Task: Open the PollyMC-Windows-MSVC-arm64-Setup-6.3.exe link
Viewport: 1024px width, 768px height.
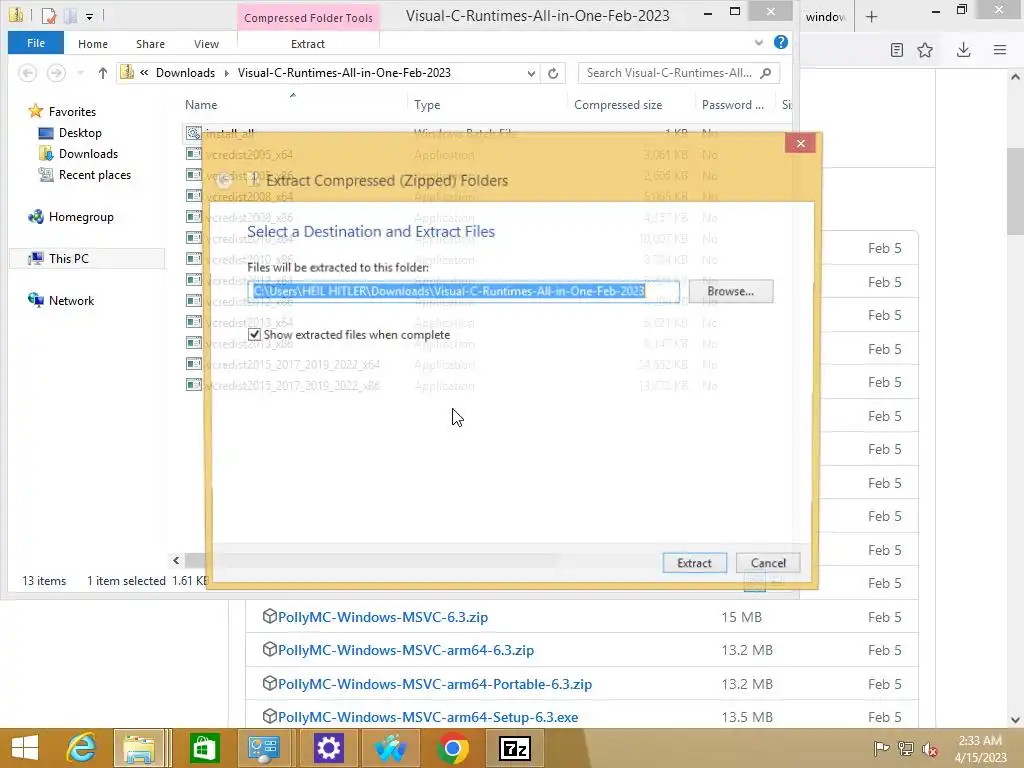Action: [428, 717]
